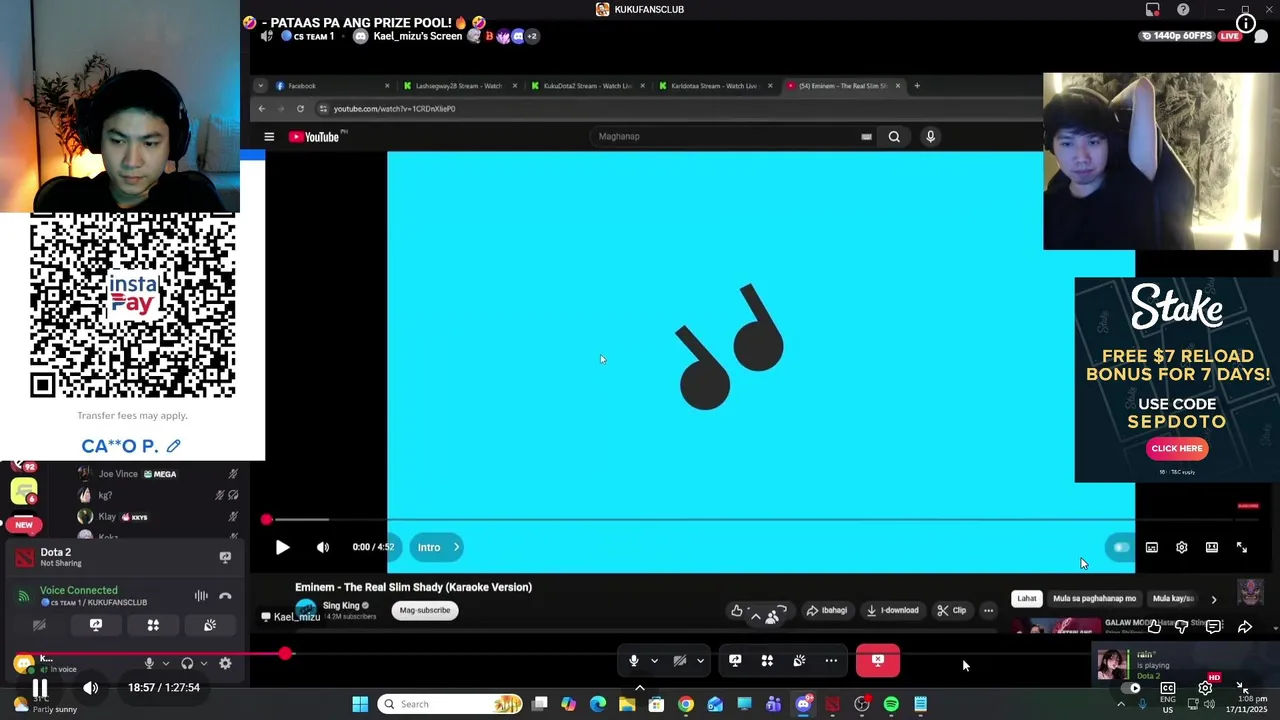Exit fullscreen on outer player
This screenshot has height=720, width=1280.
point(1241,688)
